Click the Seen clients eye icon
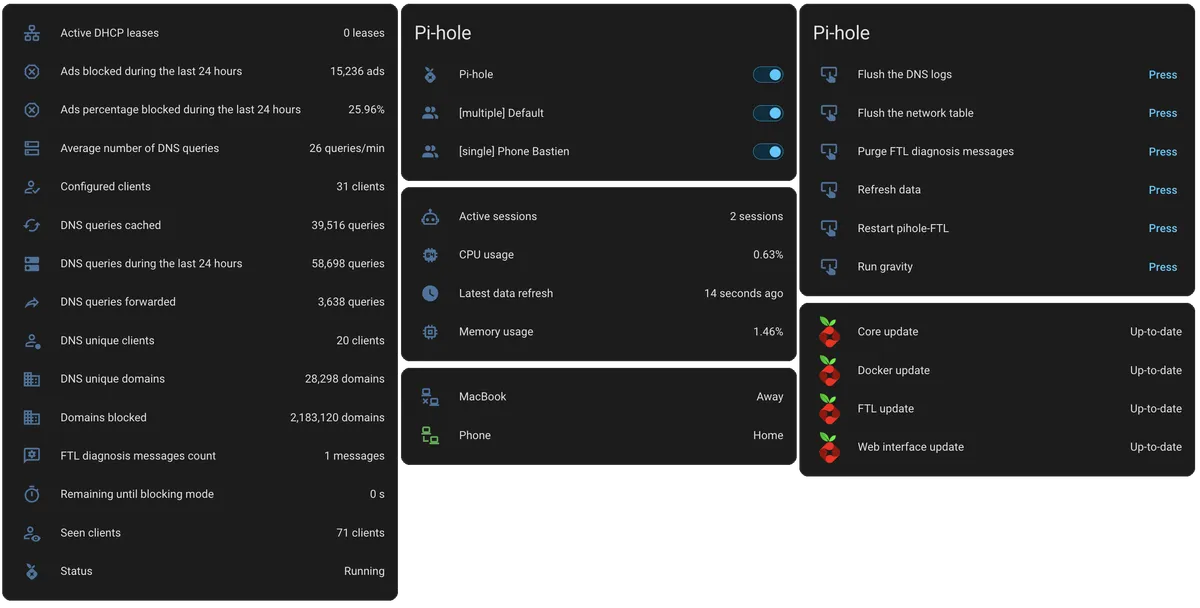The image size is (1200, 608). pos(32,533)
